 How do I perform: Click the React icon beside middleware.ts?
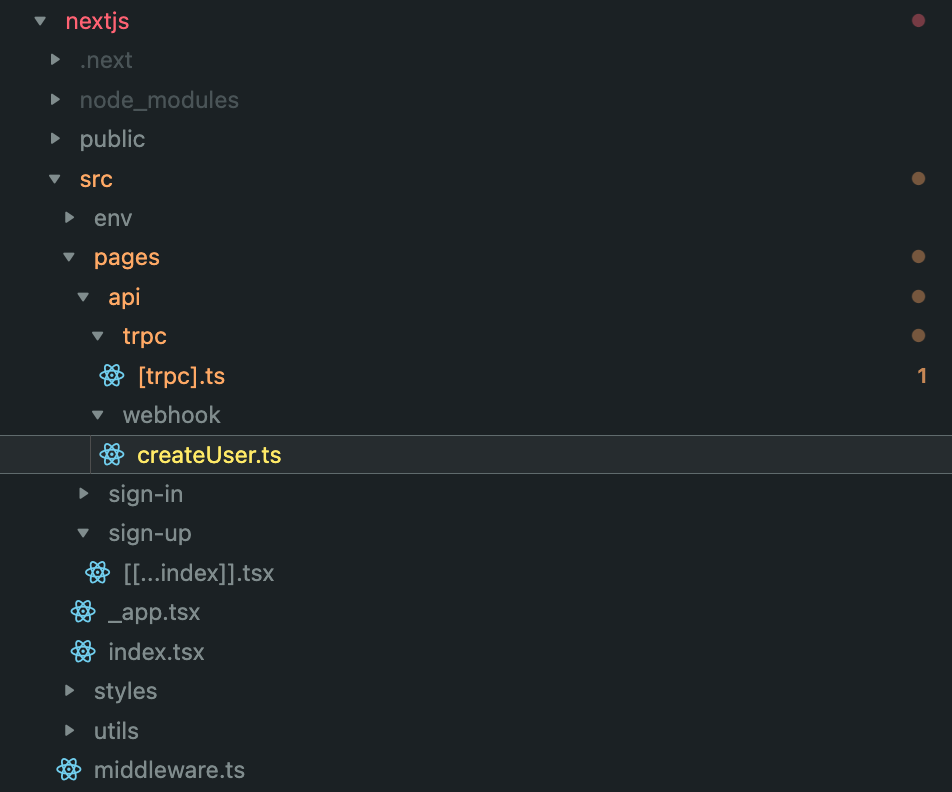(69, 770)
